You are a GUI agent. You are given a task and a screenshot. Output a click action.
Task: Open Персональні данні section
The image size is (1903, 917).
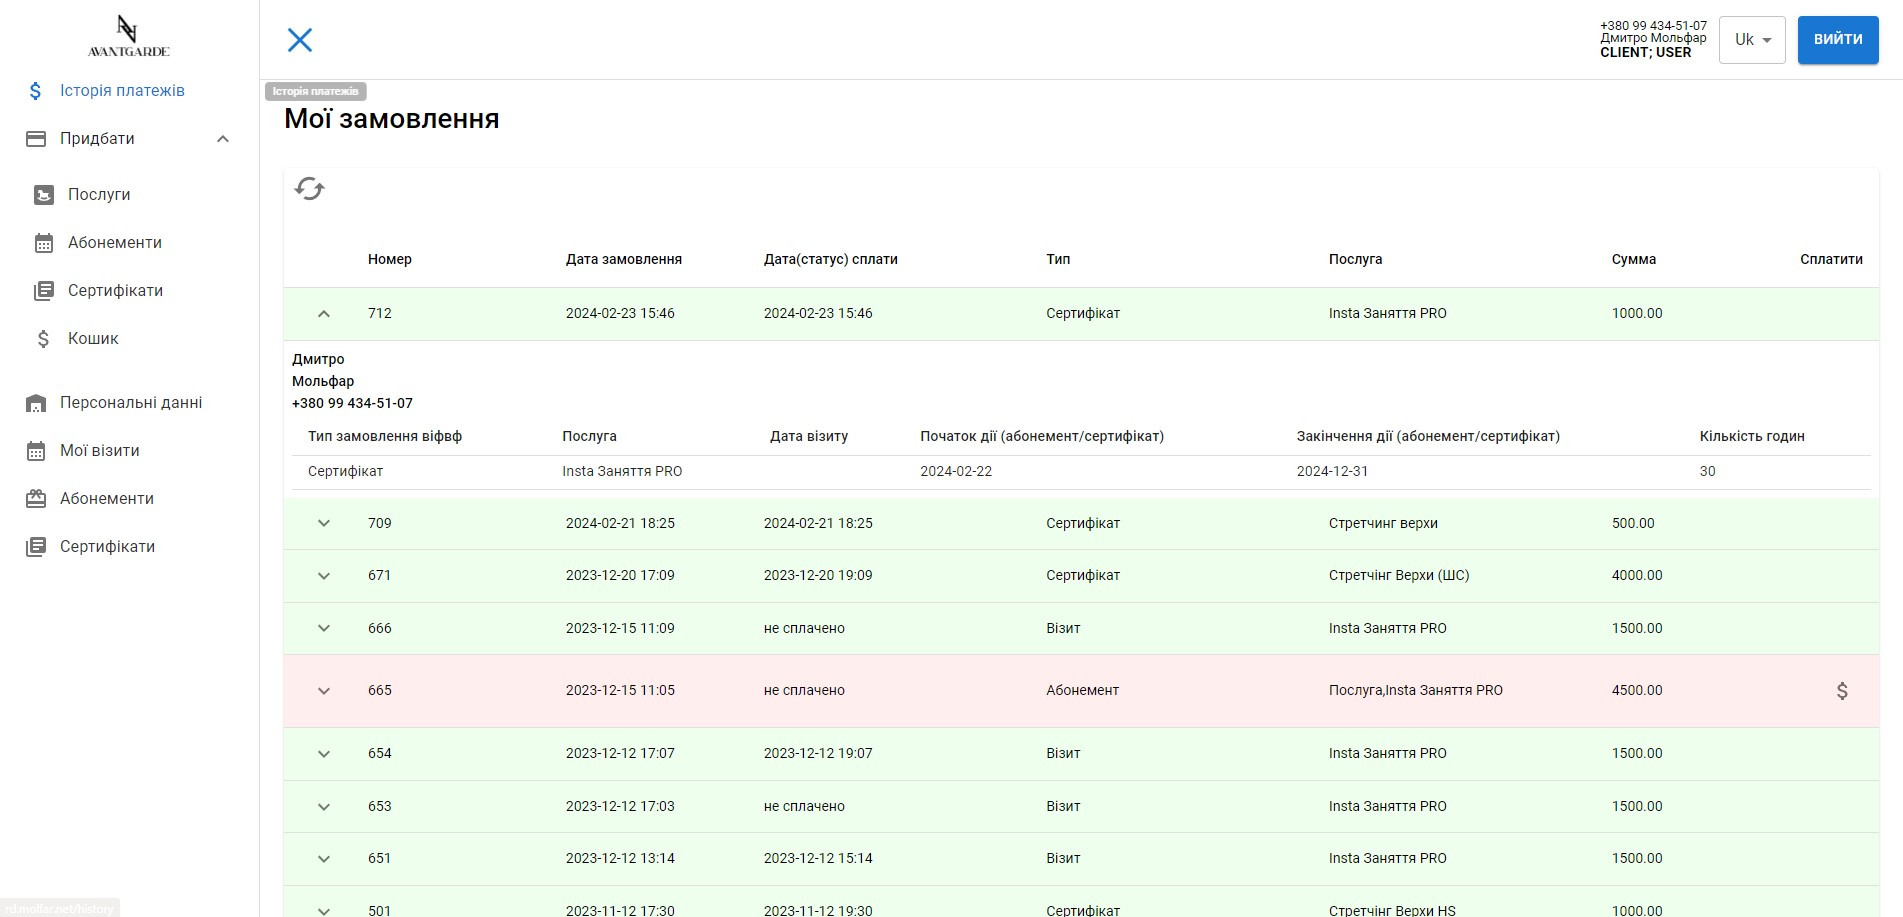point(130,403)
